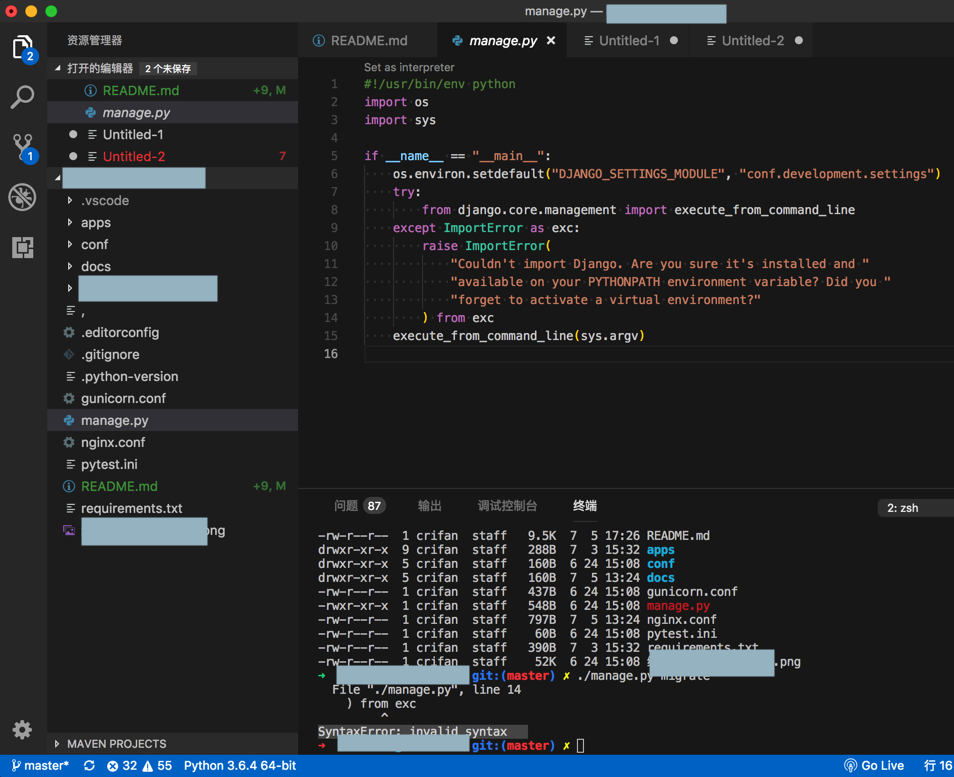Open the terminal selector dropdown showing zsh
Image resolution: width=954 pixels, height=777 pixels.
click(912, 508)
